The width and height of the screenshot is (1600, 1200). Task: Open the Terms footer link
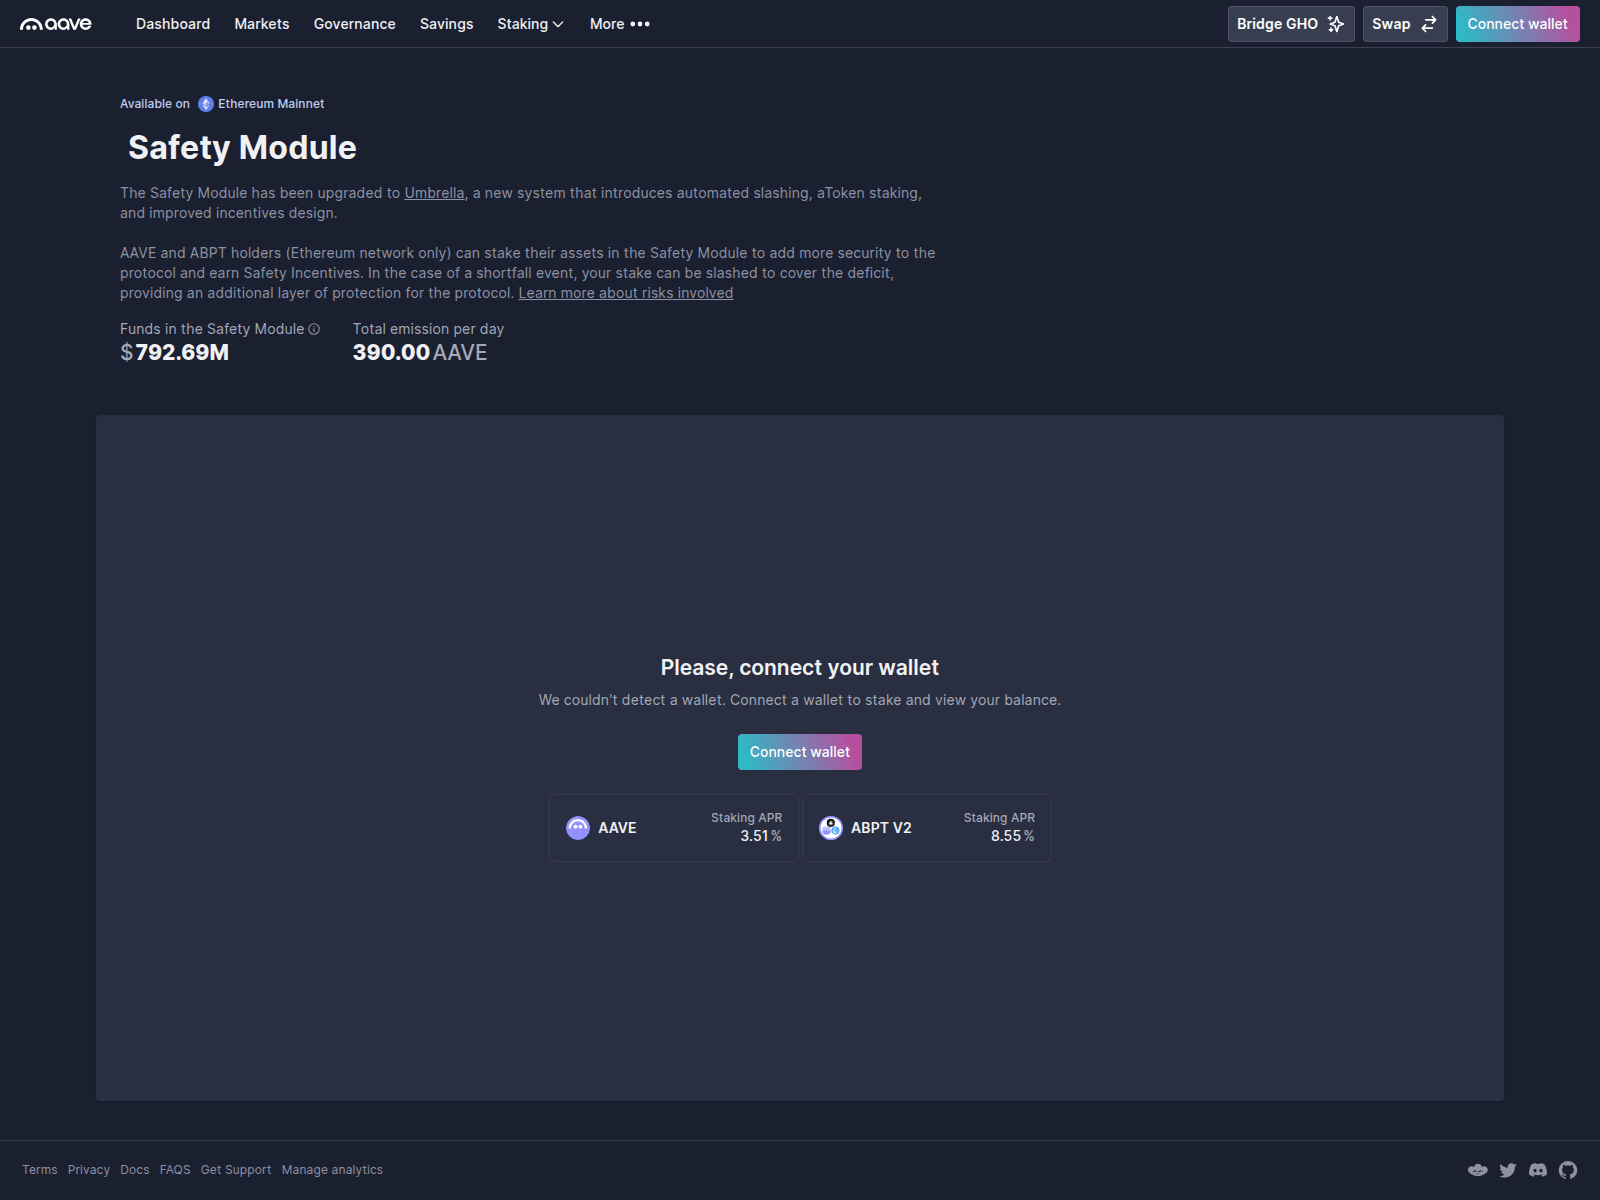click(40, 1170)
